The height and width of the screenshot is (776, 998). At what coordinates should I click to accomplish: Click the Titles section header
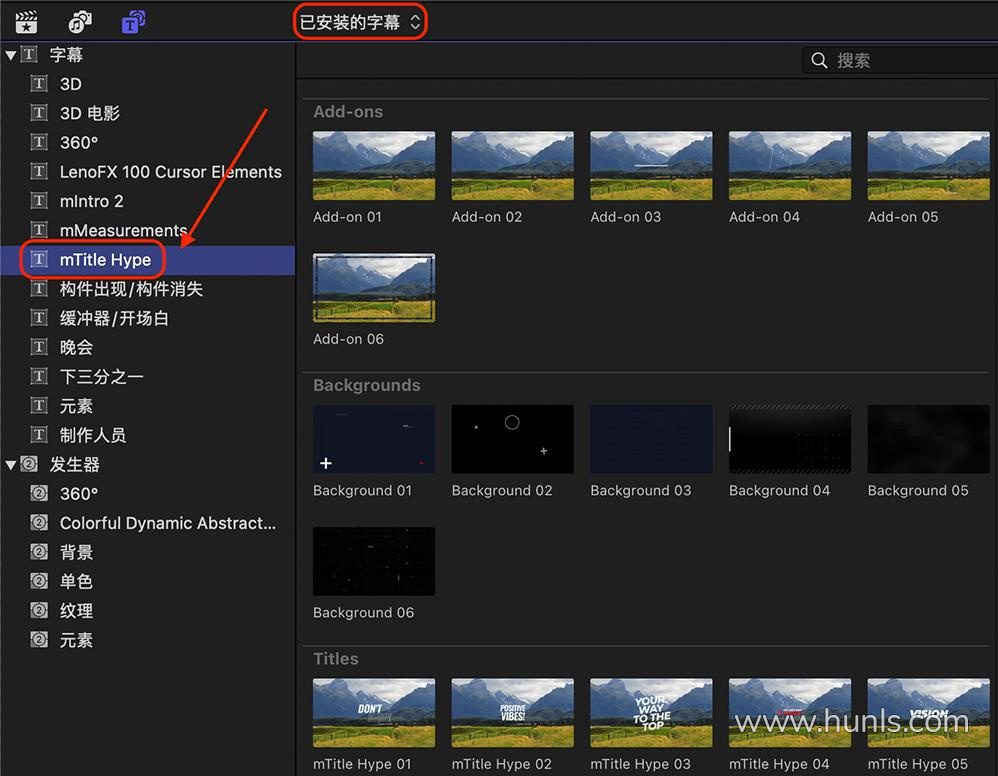[335, 659]
